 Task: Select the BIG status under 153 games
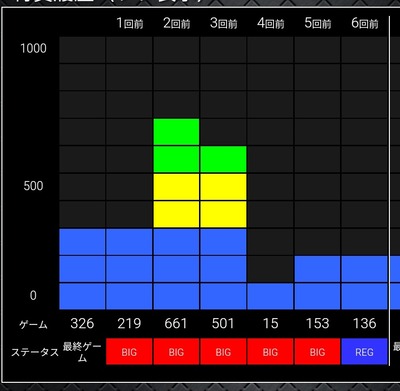click(317, 352)
